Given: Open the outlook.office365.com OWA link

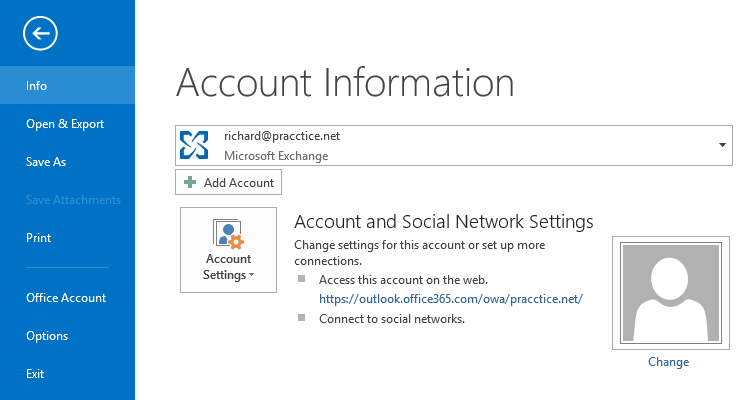Looking at the screenshot, I should pos(451,299).
